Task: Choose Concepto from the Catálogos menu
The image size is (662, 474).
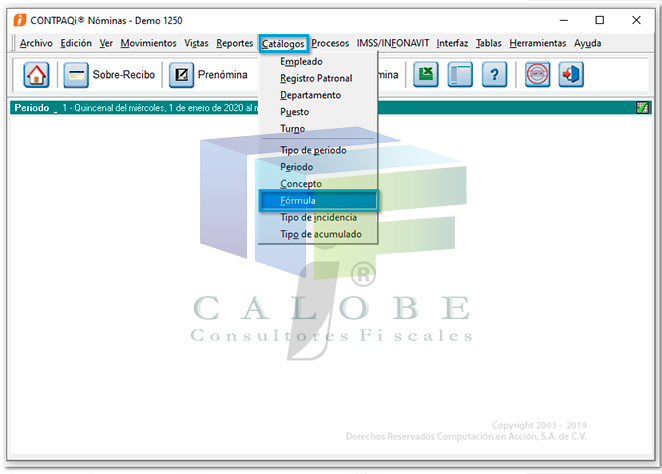Action: pyautogui.click(x=318, y=184)
